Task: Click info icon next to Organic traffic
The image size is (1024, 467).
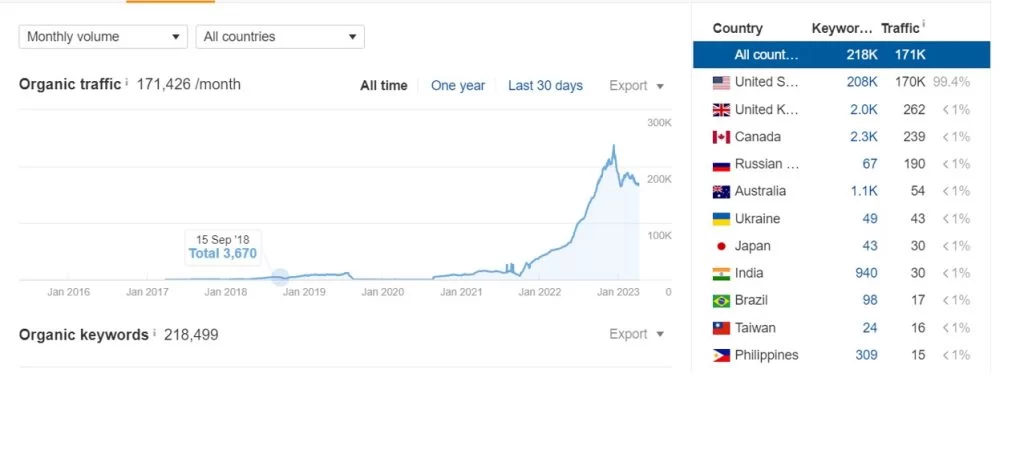Action: 127,82
